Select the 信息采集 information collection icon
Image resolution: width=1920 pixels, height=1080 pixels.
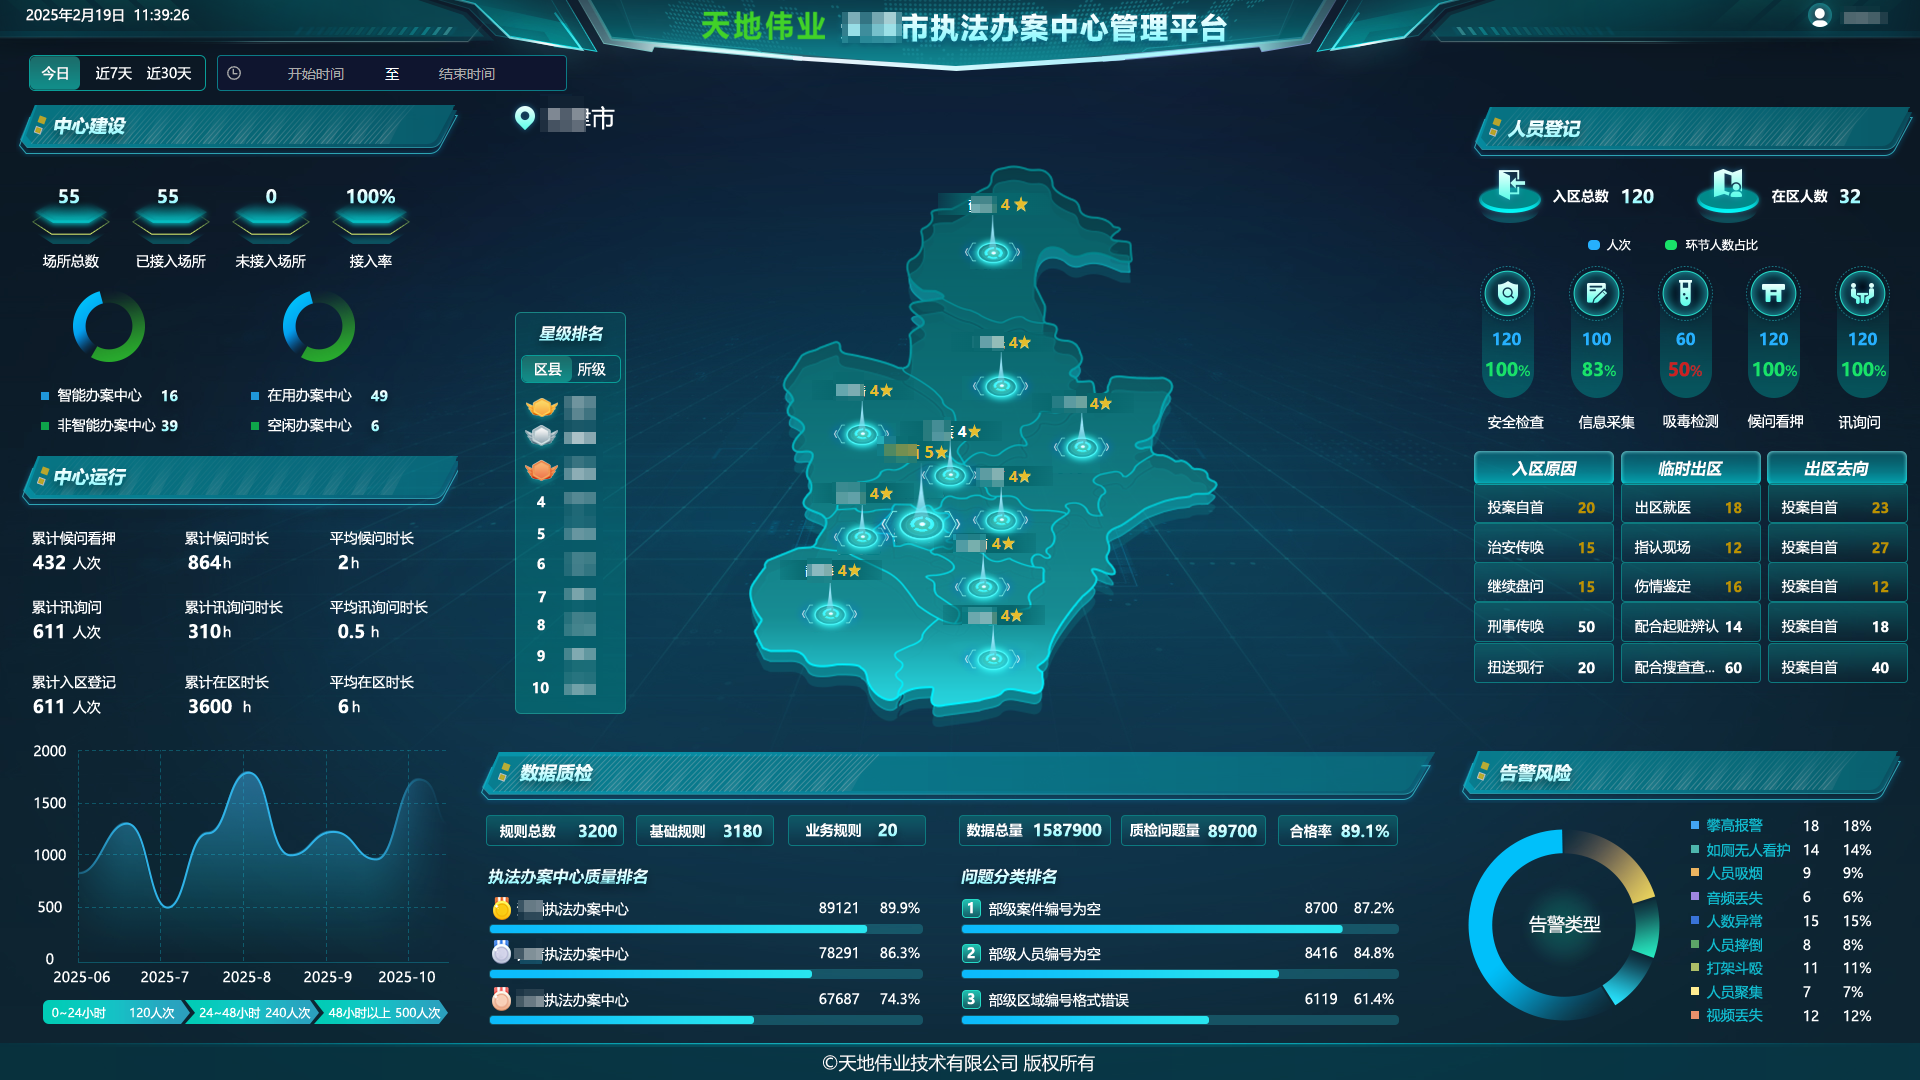[1596, 294]
